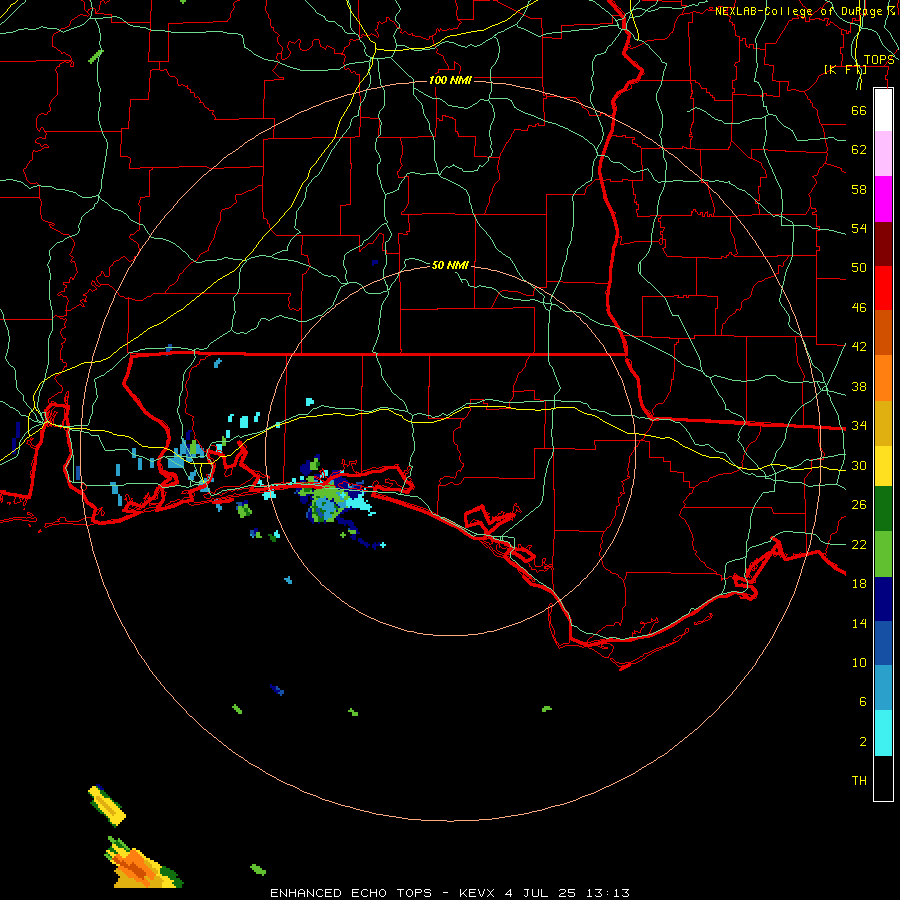Click the 18 value on the legend

click(x=859, y=584)
